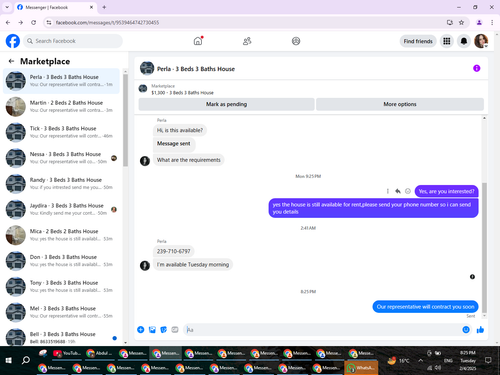The height and width of the screenshot is (375, 500).
Task: Open the account profile picture menu
Action: click(x=481, y=41)
